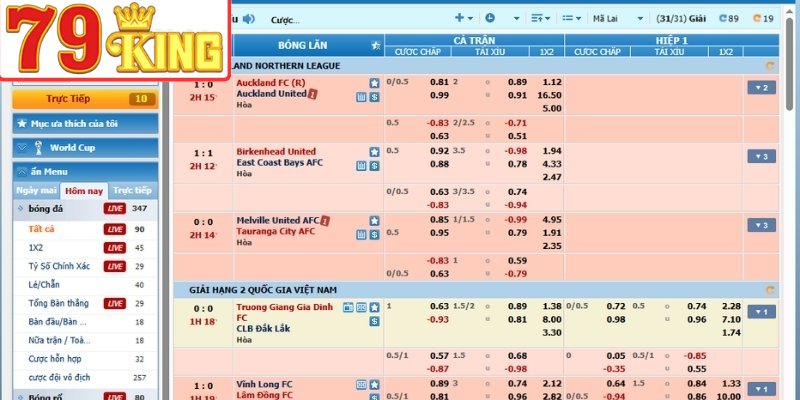Viewport: 800px width, 400px height.
Task: Open dollar icon for Tauranga City AFC
Action: coord(374,234)
